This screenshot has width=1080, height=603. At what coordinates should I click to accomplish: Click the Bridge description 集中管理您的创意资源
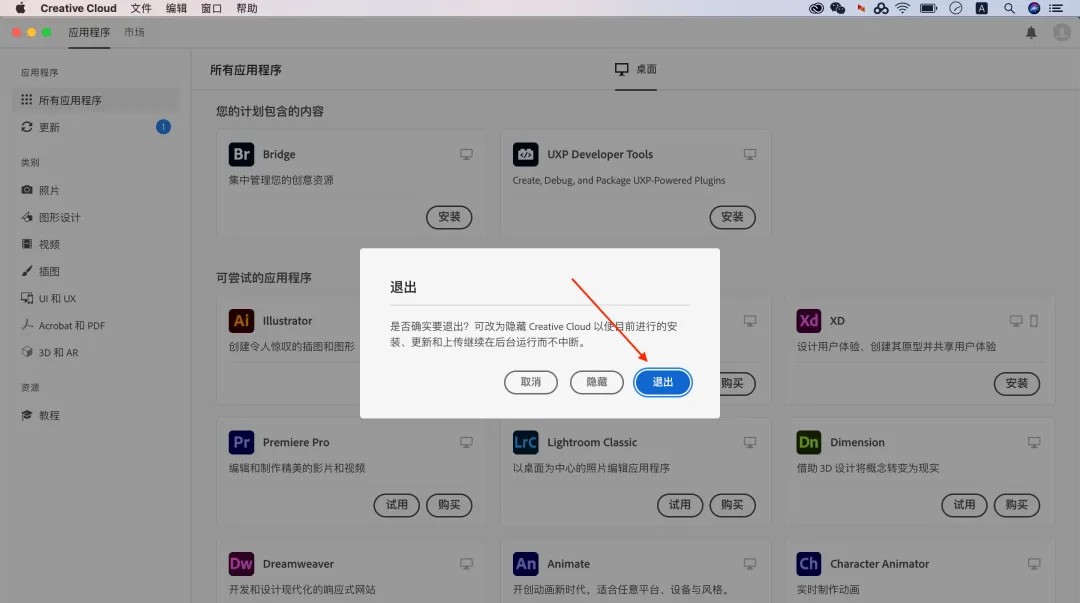281,180
